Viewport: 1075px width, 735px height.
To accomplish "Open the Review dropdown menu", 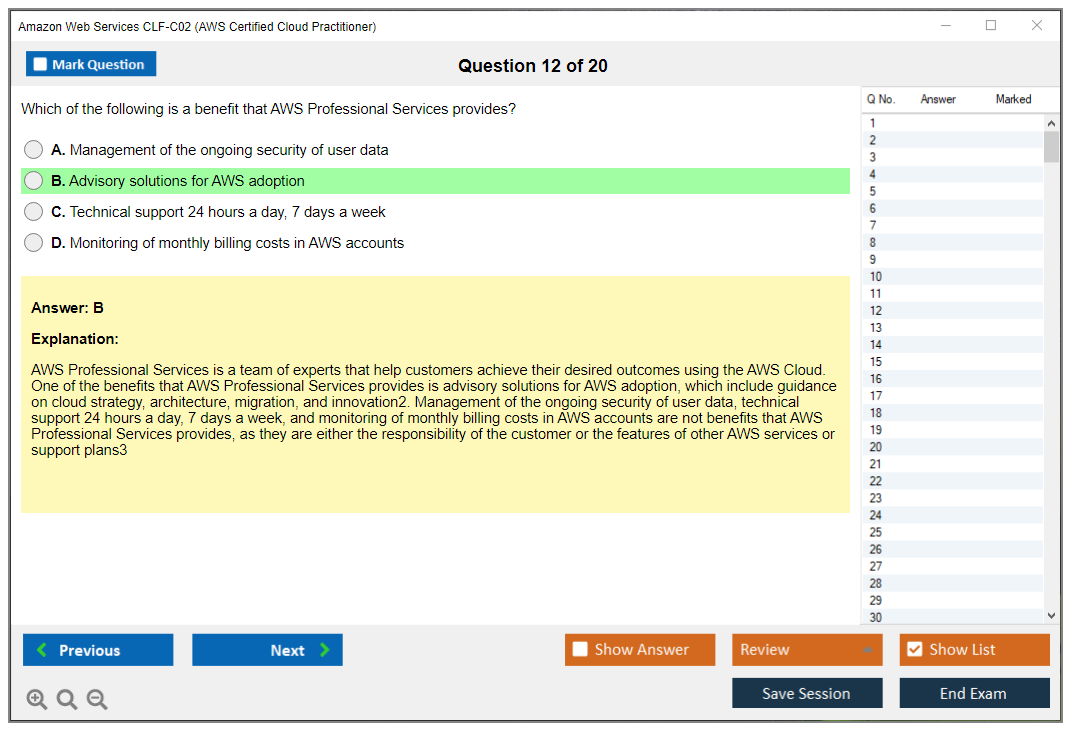I will coord(806,650).
